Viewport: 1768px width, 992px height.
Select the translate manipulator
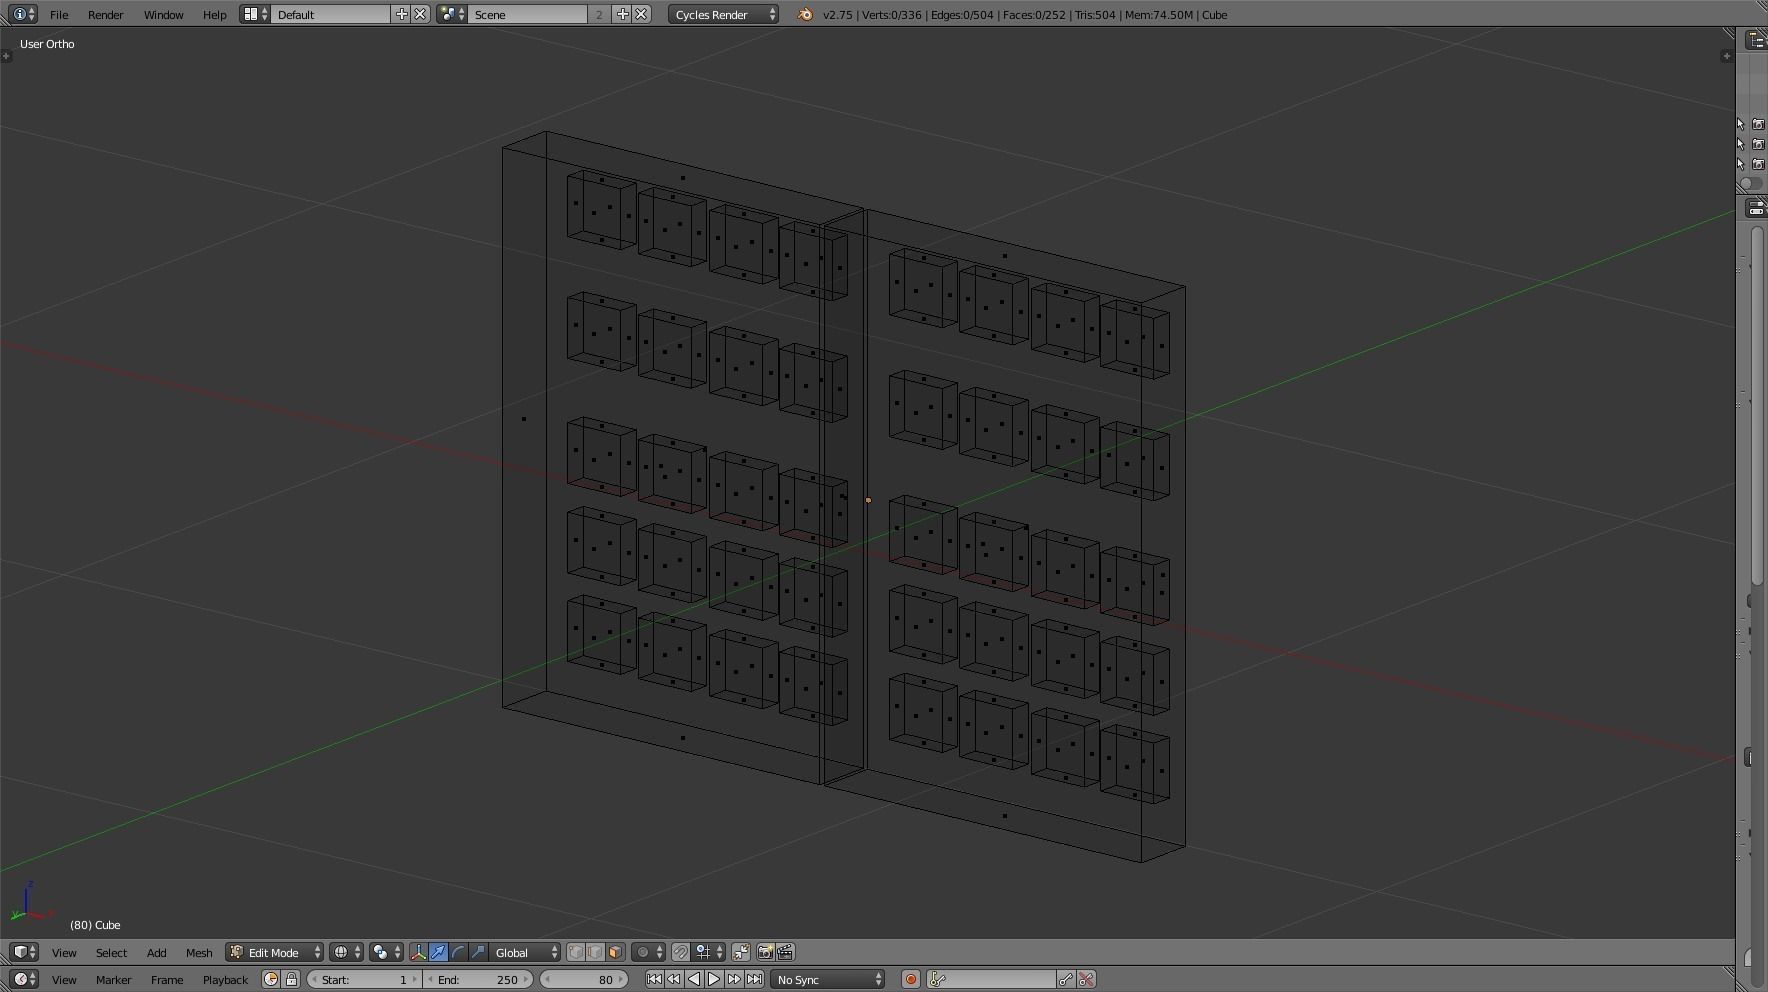coord(438,952)
